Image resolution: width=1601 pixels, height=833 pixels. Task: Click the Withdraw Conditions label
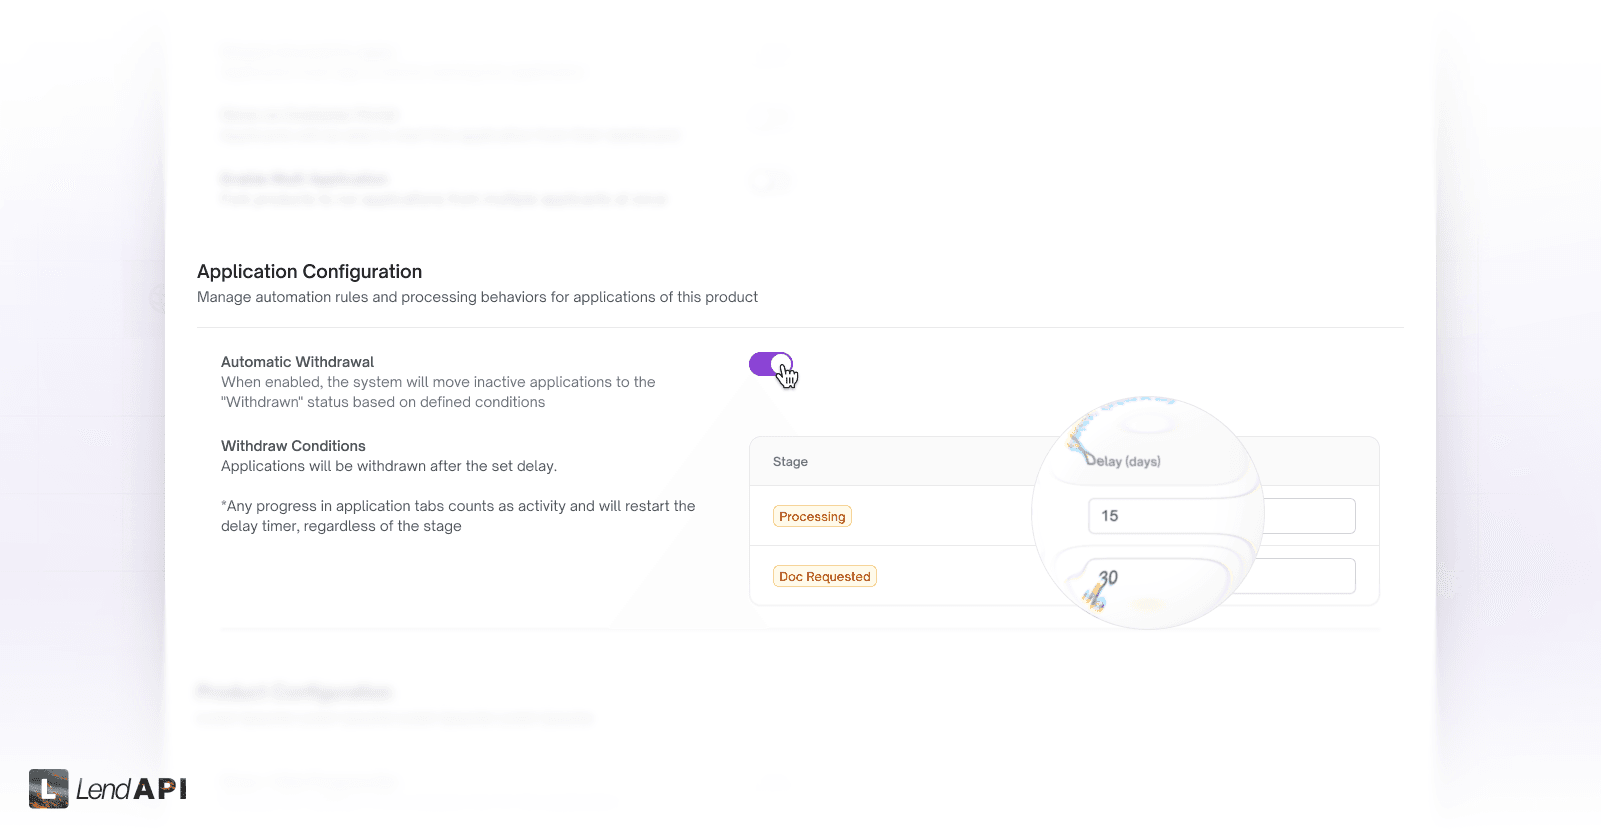coord(293,445)
